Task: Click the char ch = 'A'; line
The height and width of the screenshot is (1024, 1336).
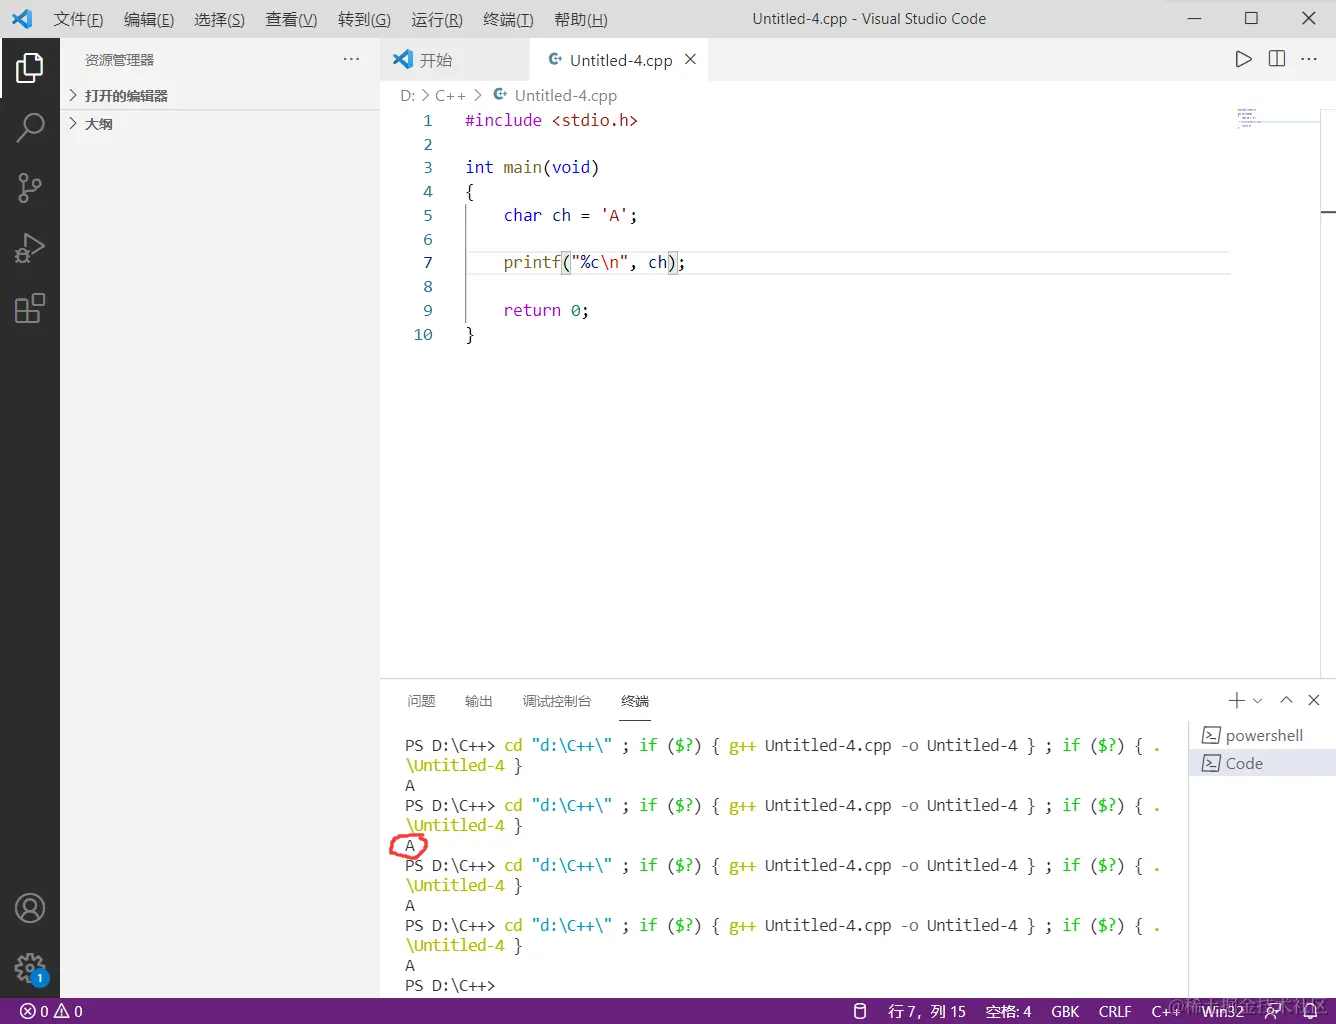Action: click(x=570, y=215)
